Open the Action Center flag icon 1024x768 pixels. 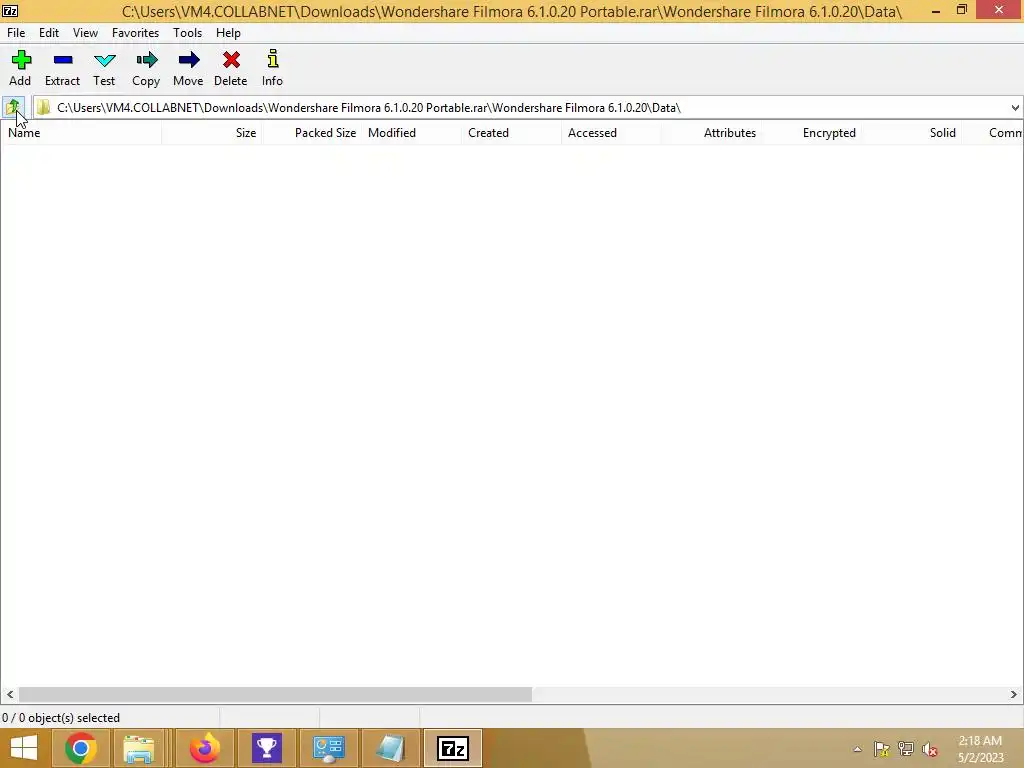(881, 749)
